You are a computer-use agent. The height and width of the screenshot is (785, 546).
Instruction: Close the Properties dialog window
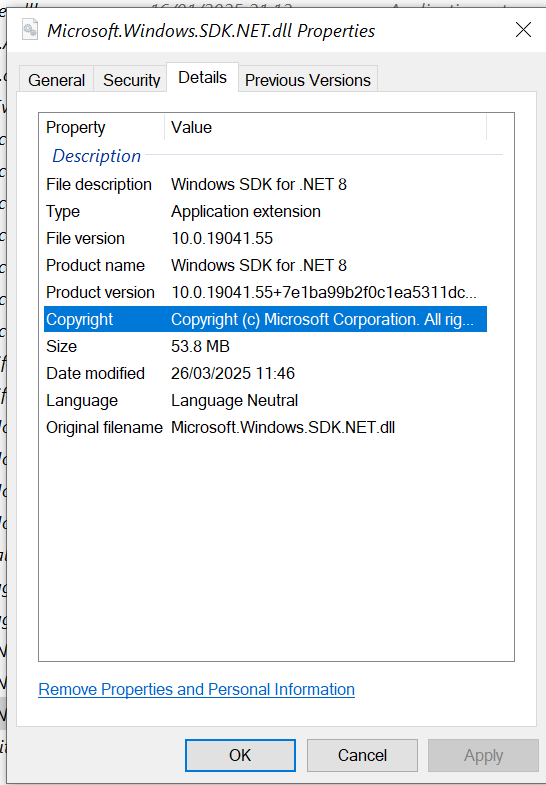523,30
